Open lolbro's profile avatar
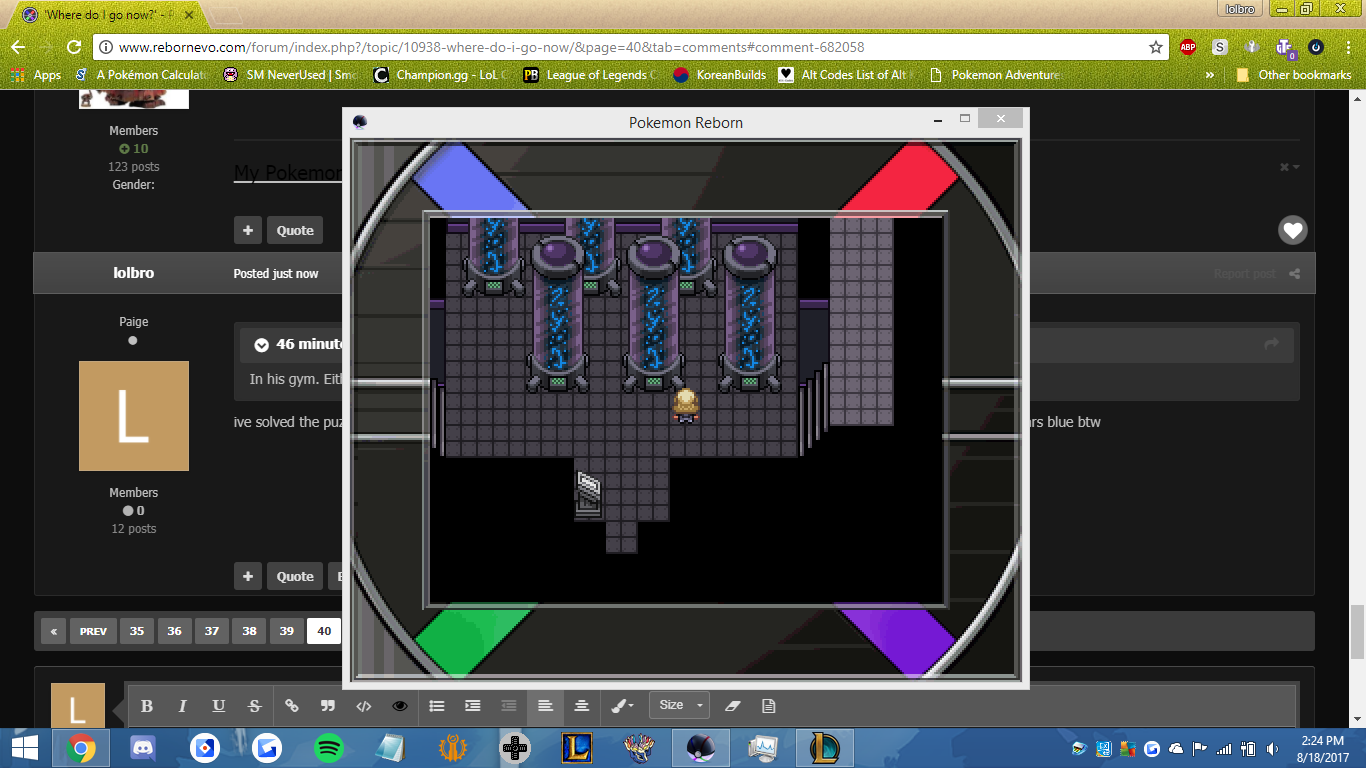This screenshot has width=1366, height=768. (134, 416)
